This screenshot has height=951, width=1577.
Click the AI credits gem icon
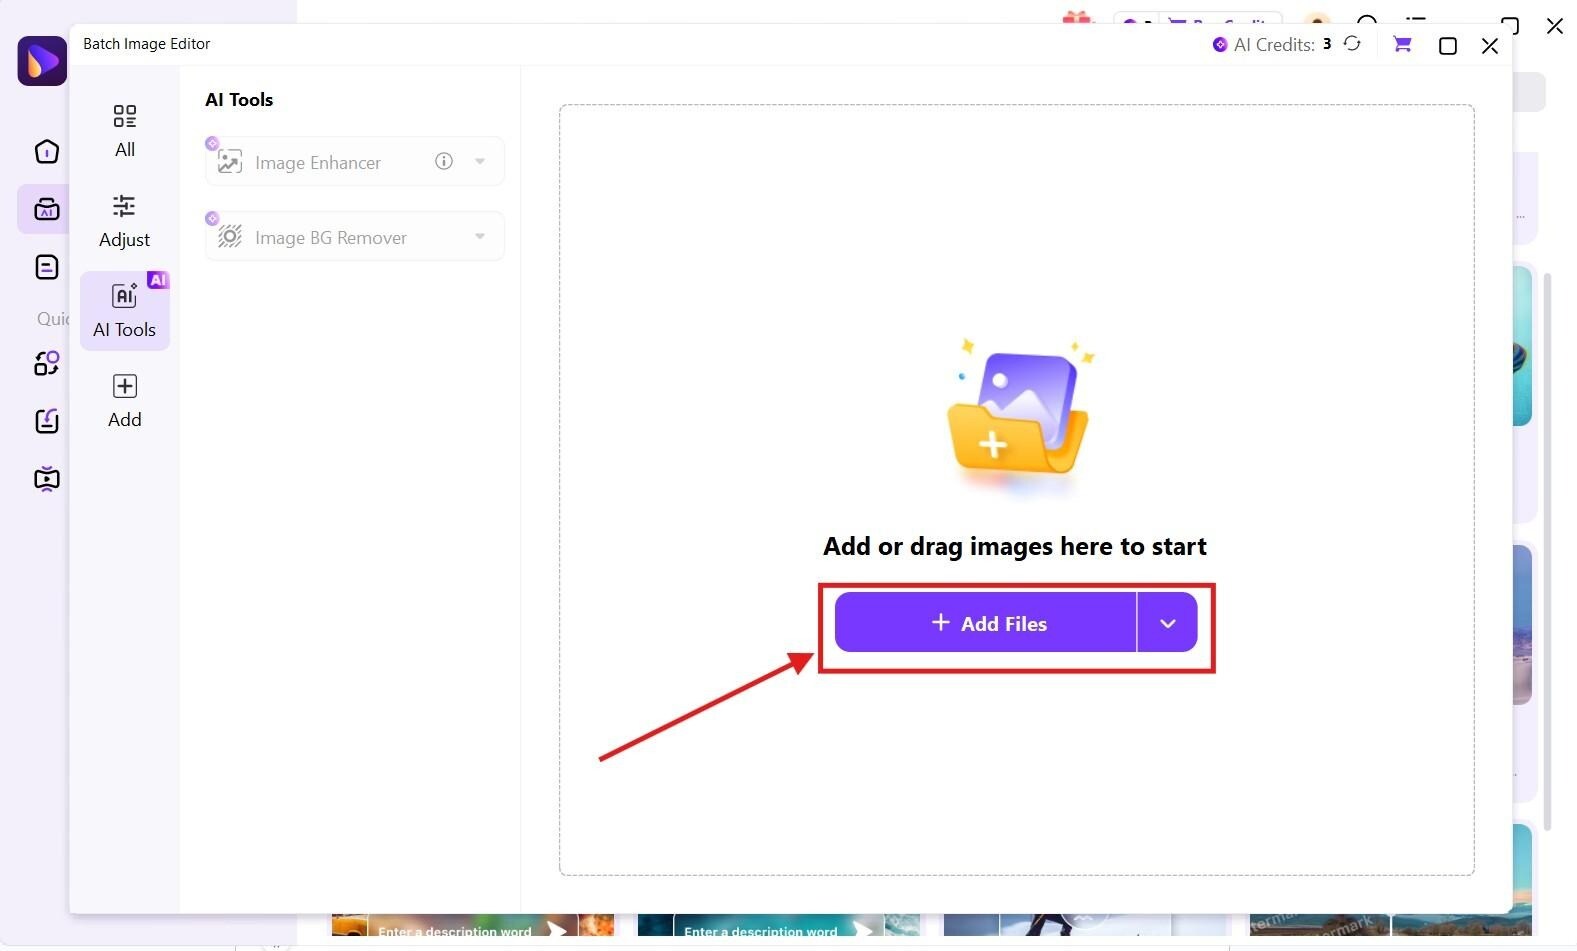pyautogui.click(x=1220, y=44)
